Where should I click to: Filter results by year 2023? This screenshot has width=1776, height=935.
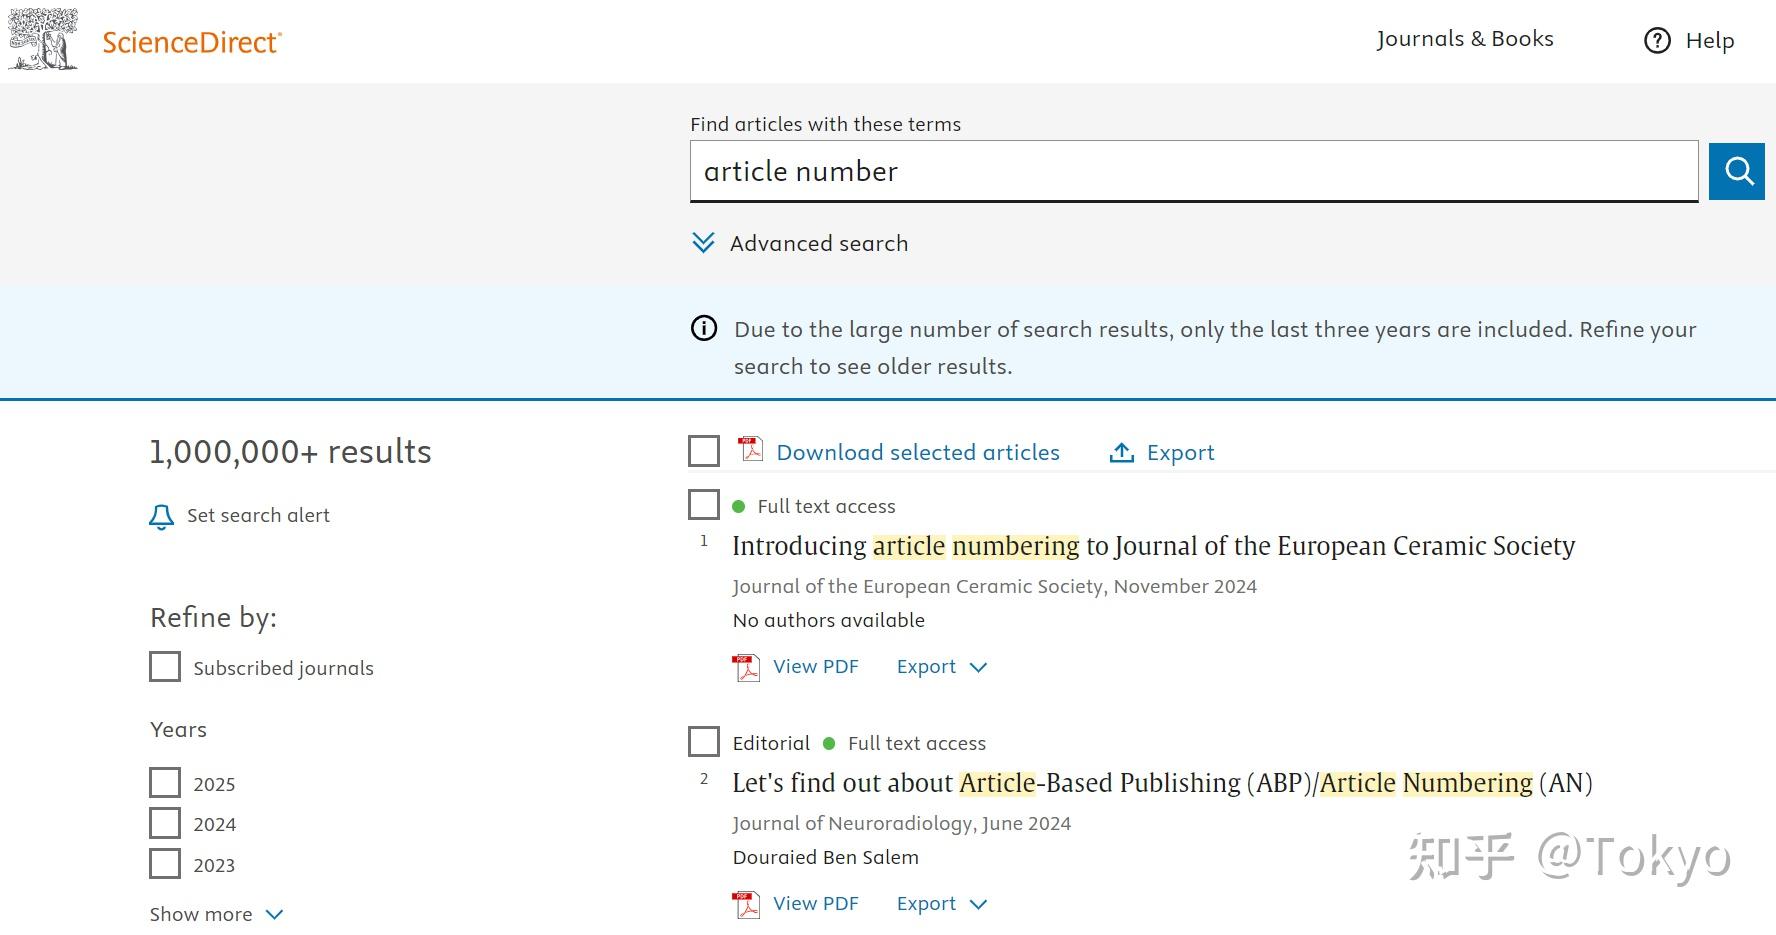click(x=165, y=864)
